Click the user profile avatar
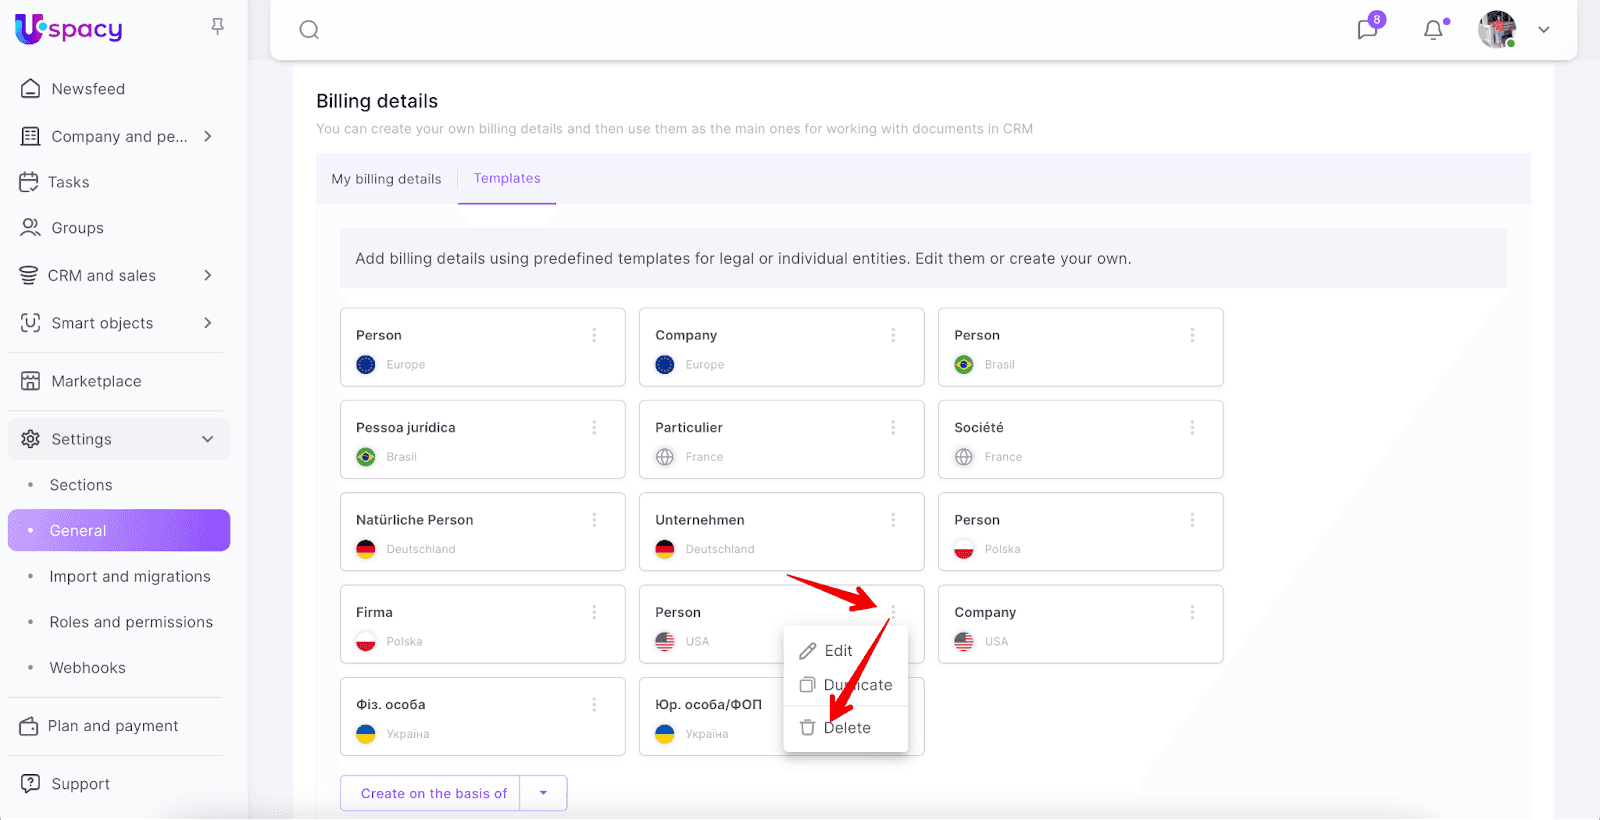This screenshot has width=1600, height=820. pos(1496,30)
